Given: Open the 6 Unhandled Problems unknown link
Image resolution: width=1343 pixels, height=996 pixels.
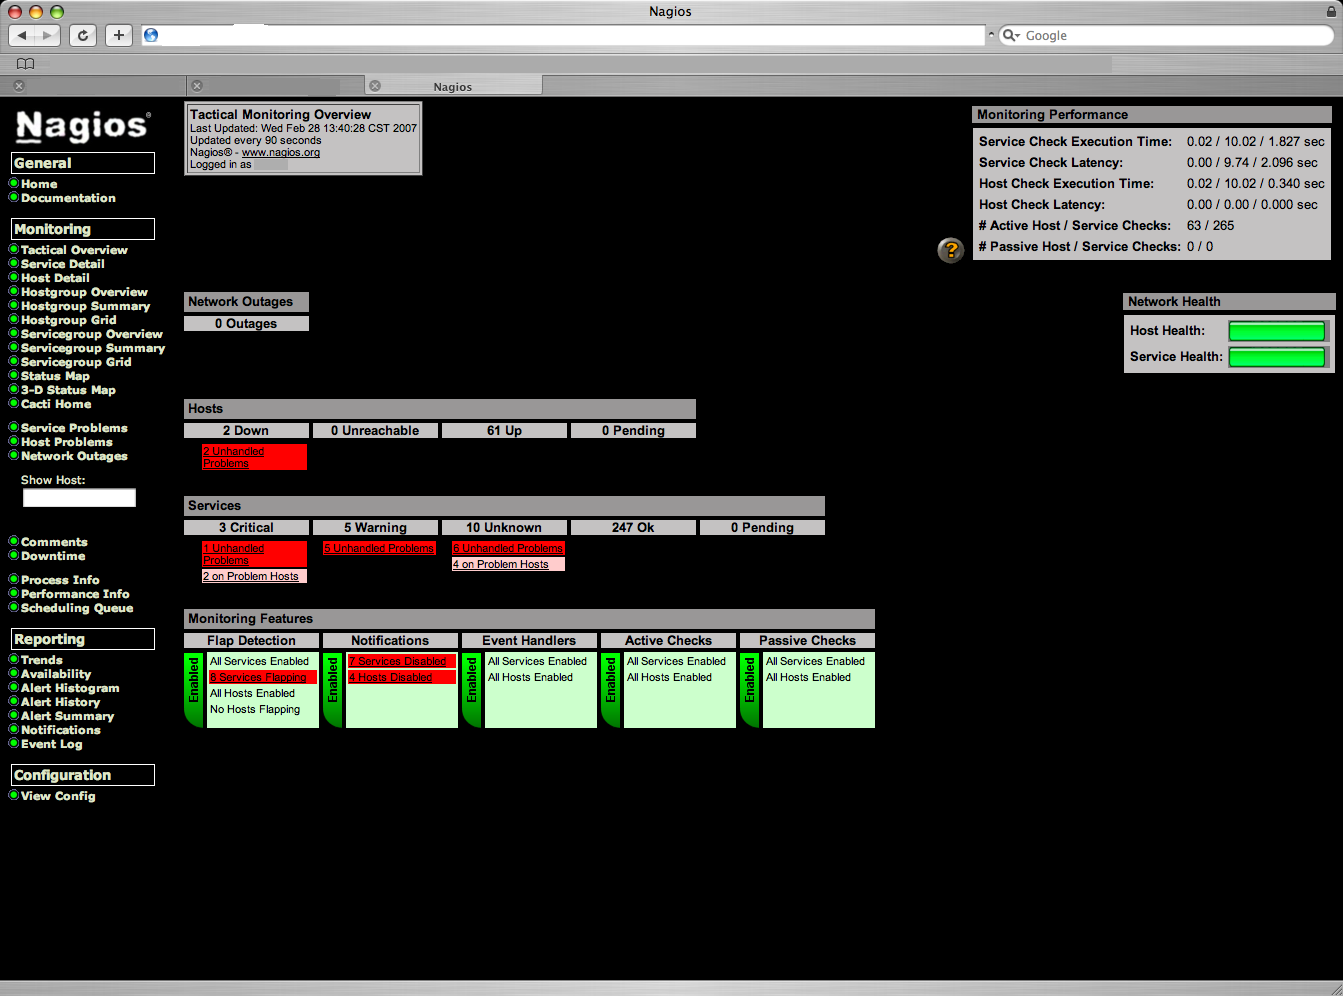Looking at the screenshot, I should point(508,548).
